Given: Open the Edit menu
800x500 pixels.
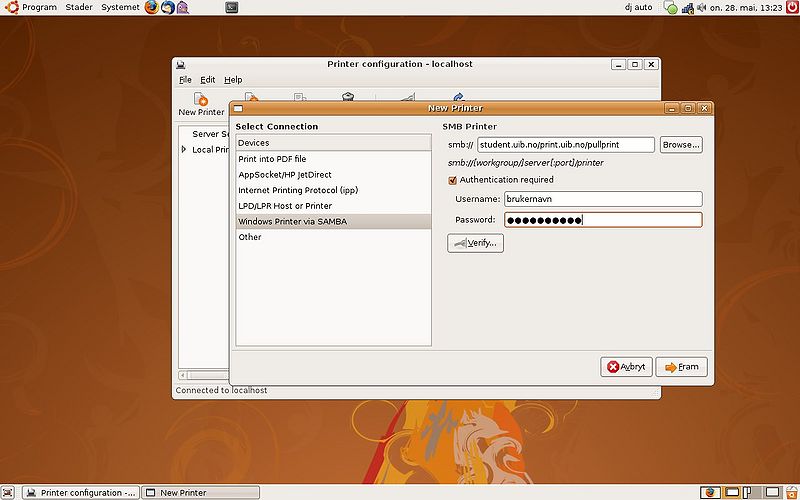Looking at the screenshot, I should [x=207, y=80].
